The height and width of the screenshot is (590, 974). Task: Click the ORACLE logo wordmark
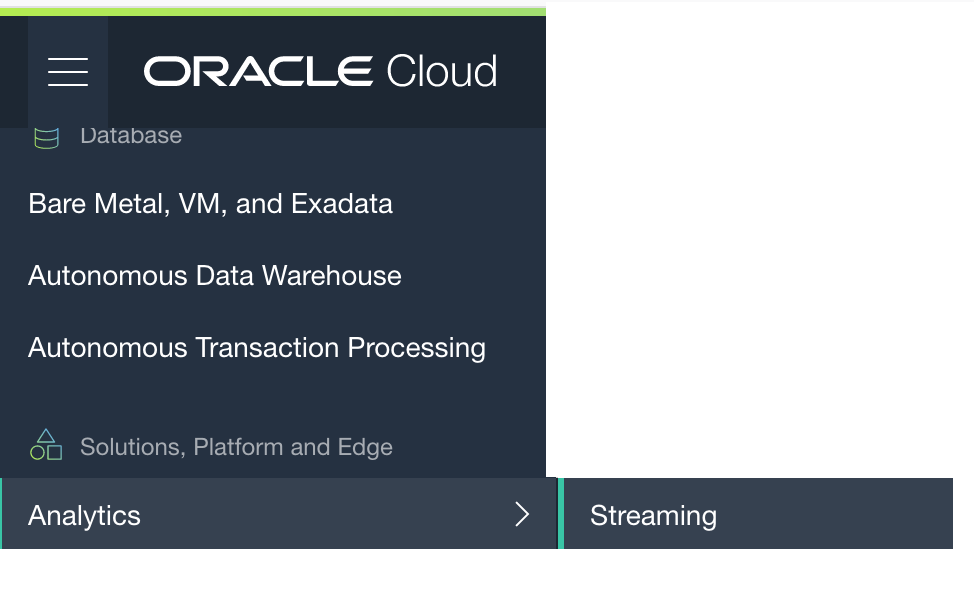(258, 72)
